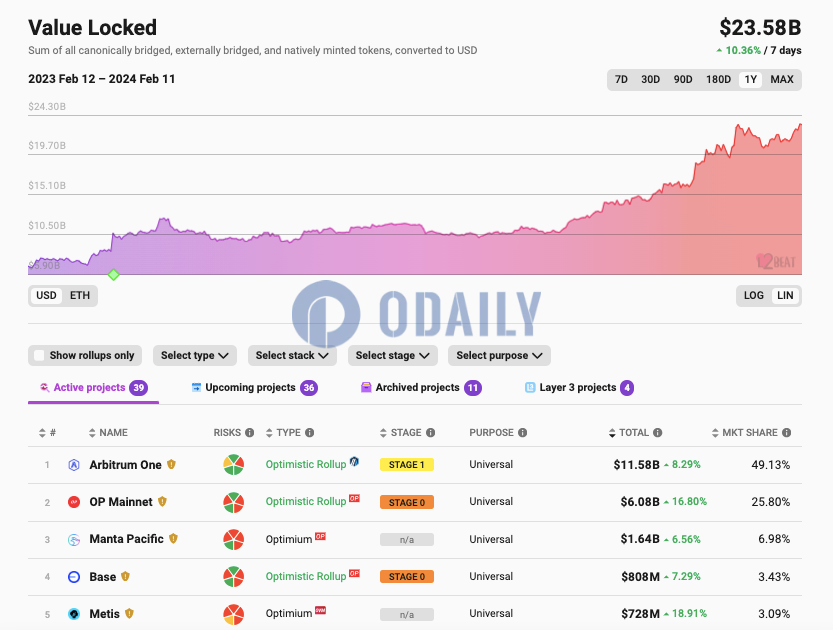The height and width of the screenshot is (630, 833).
Task: Click Manta Pacific's warning shield icon
Action: click(x=173, y=539)
